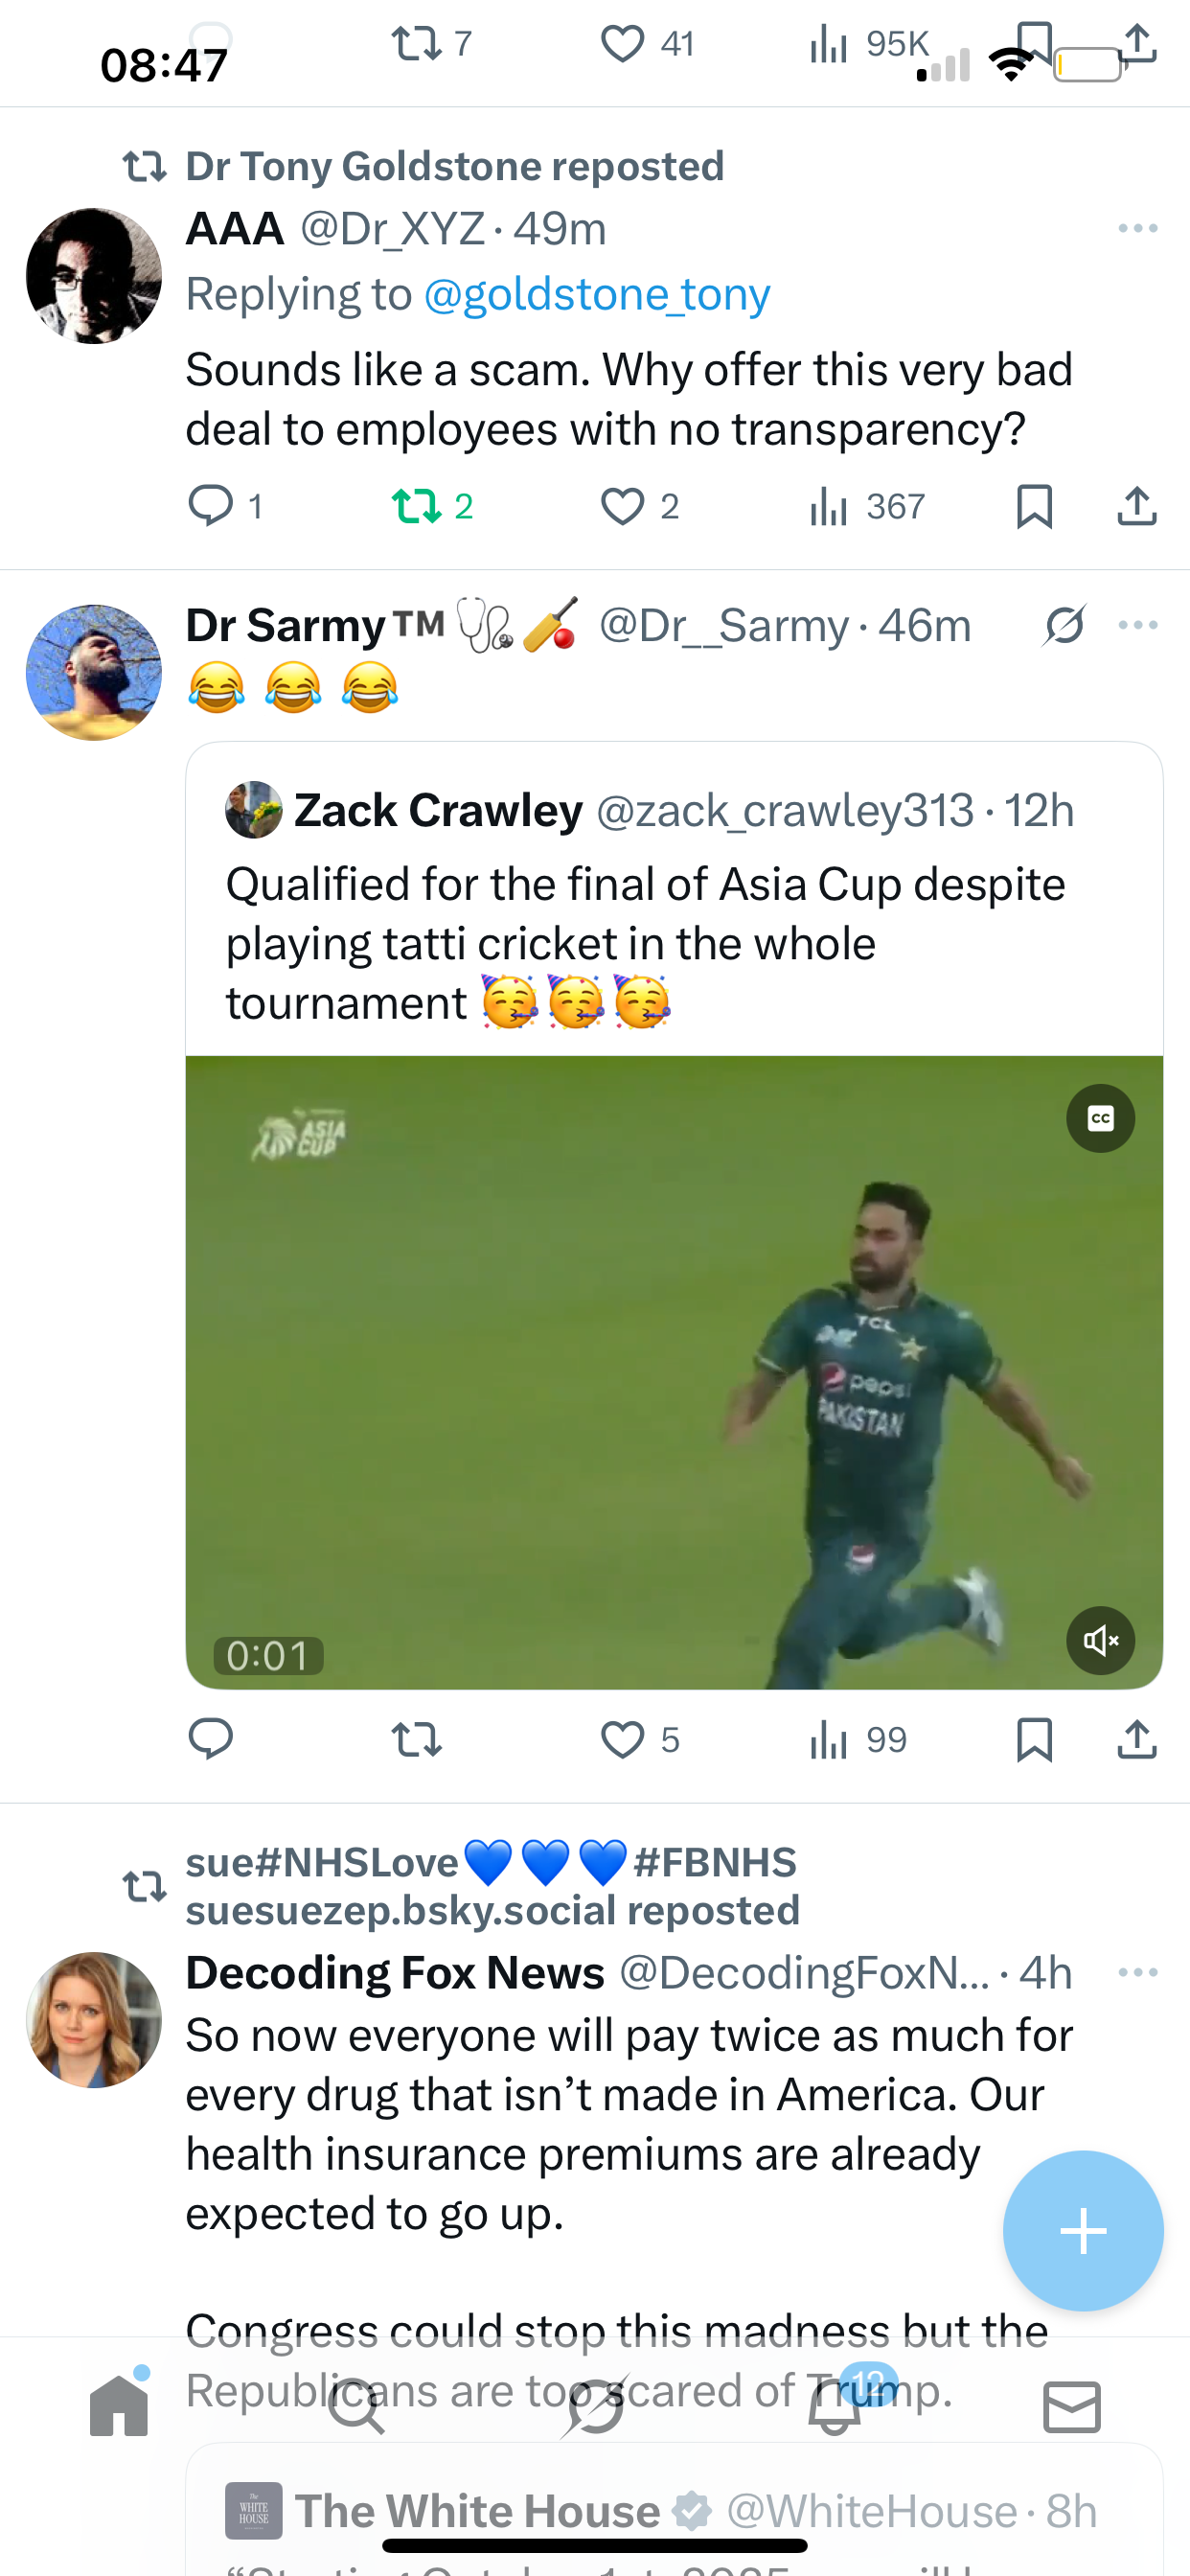This screenshot has height=2576, width=1190.
Task: Open more options on AAA's post
Action: [x=1138, y=229]
